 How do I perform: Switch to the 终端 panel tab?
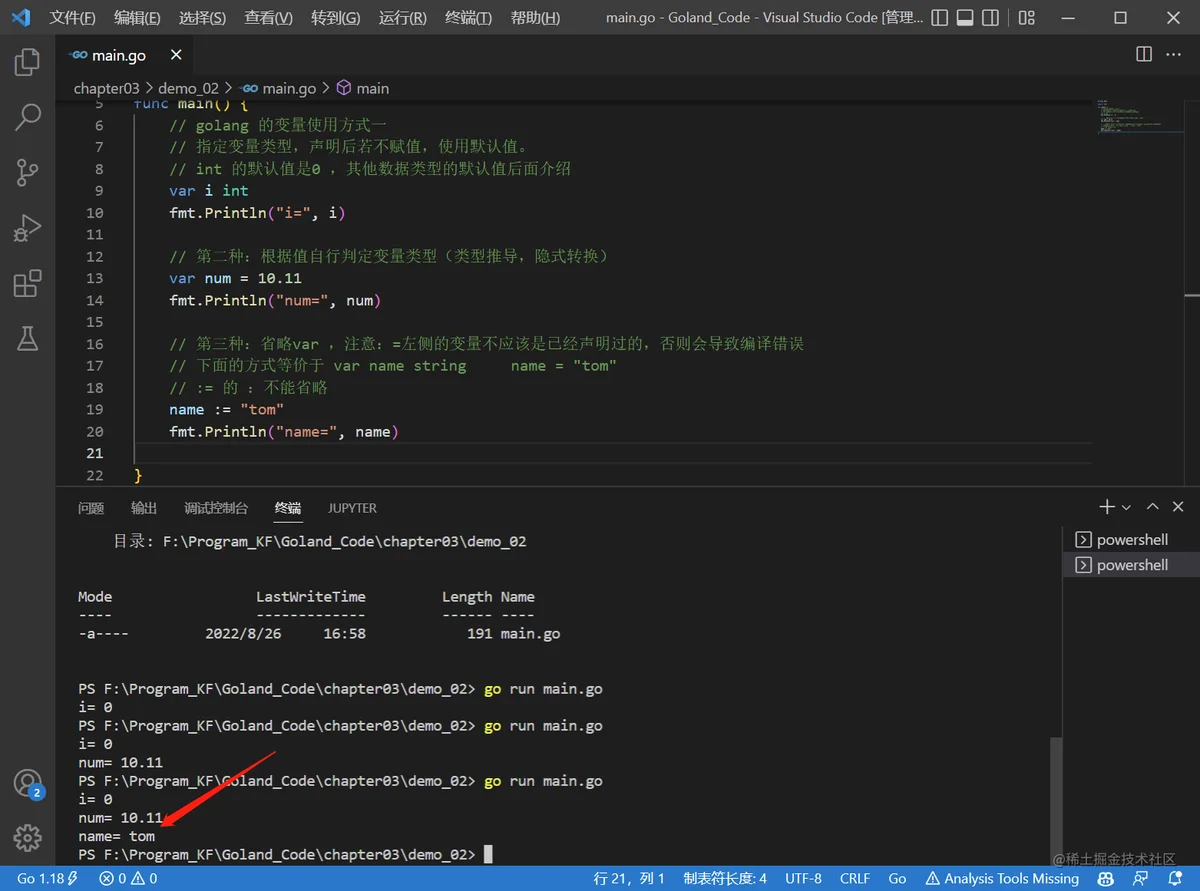[x=288, y=508]
